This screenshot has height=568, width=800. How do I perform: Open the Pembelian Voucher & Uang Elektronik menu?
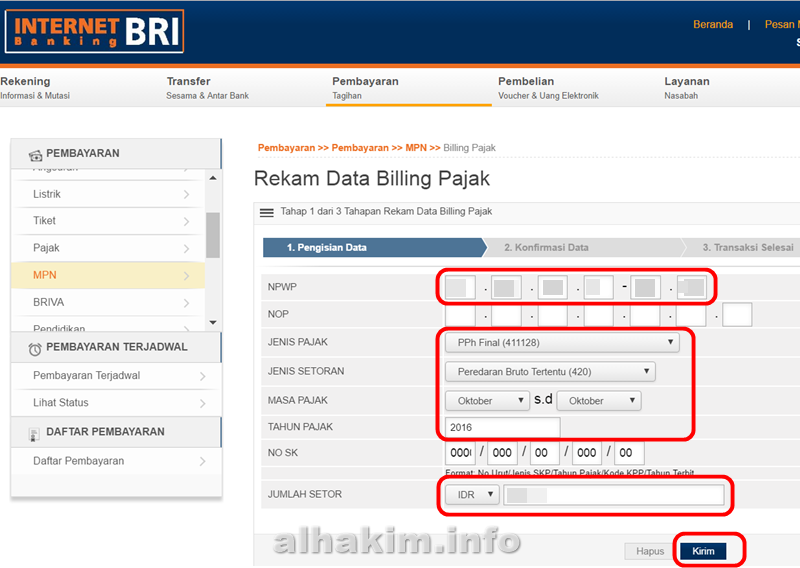548,88
